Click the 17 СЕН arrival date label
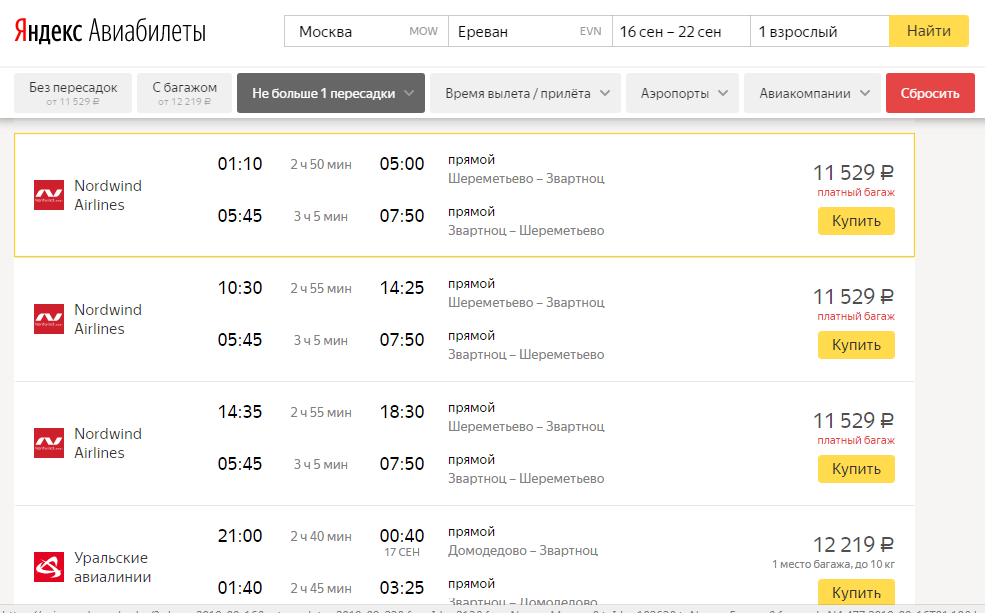This screenshot has height=613, width=985. [x=402, y=552]
